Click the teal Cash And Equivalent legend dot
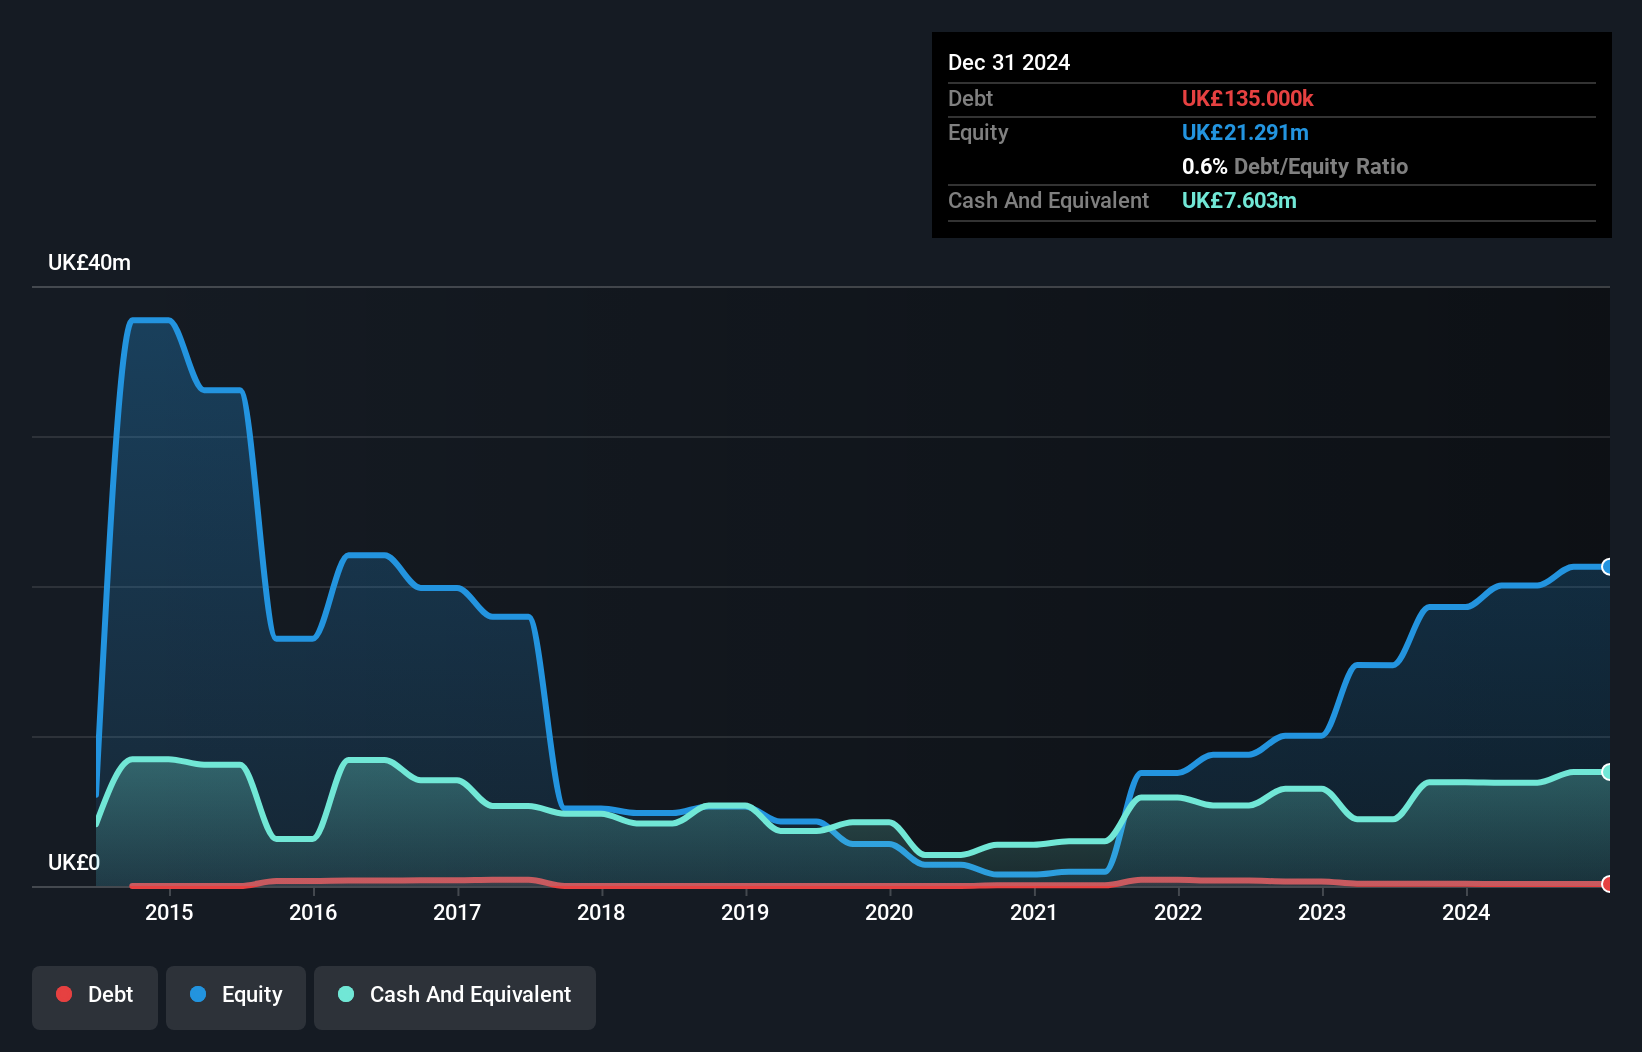This screenshot has height=1052, width=1642. click(x=346, y=994)
